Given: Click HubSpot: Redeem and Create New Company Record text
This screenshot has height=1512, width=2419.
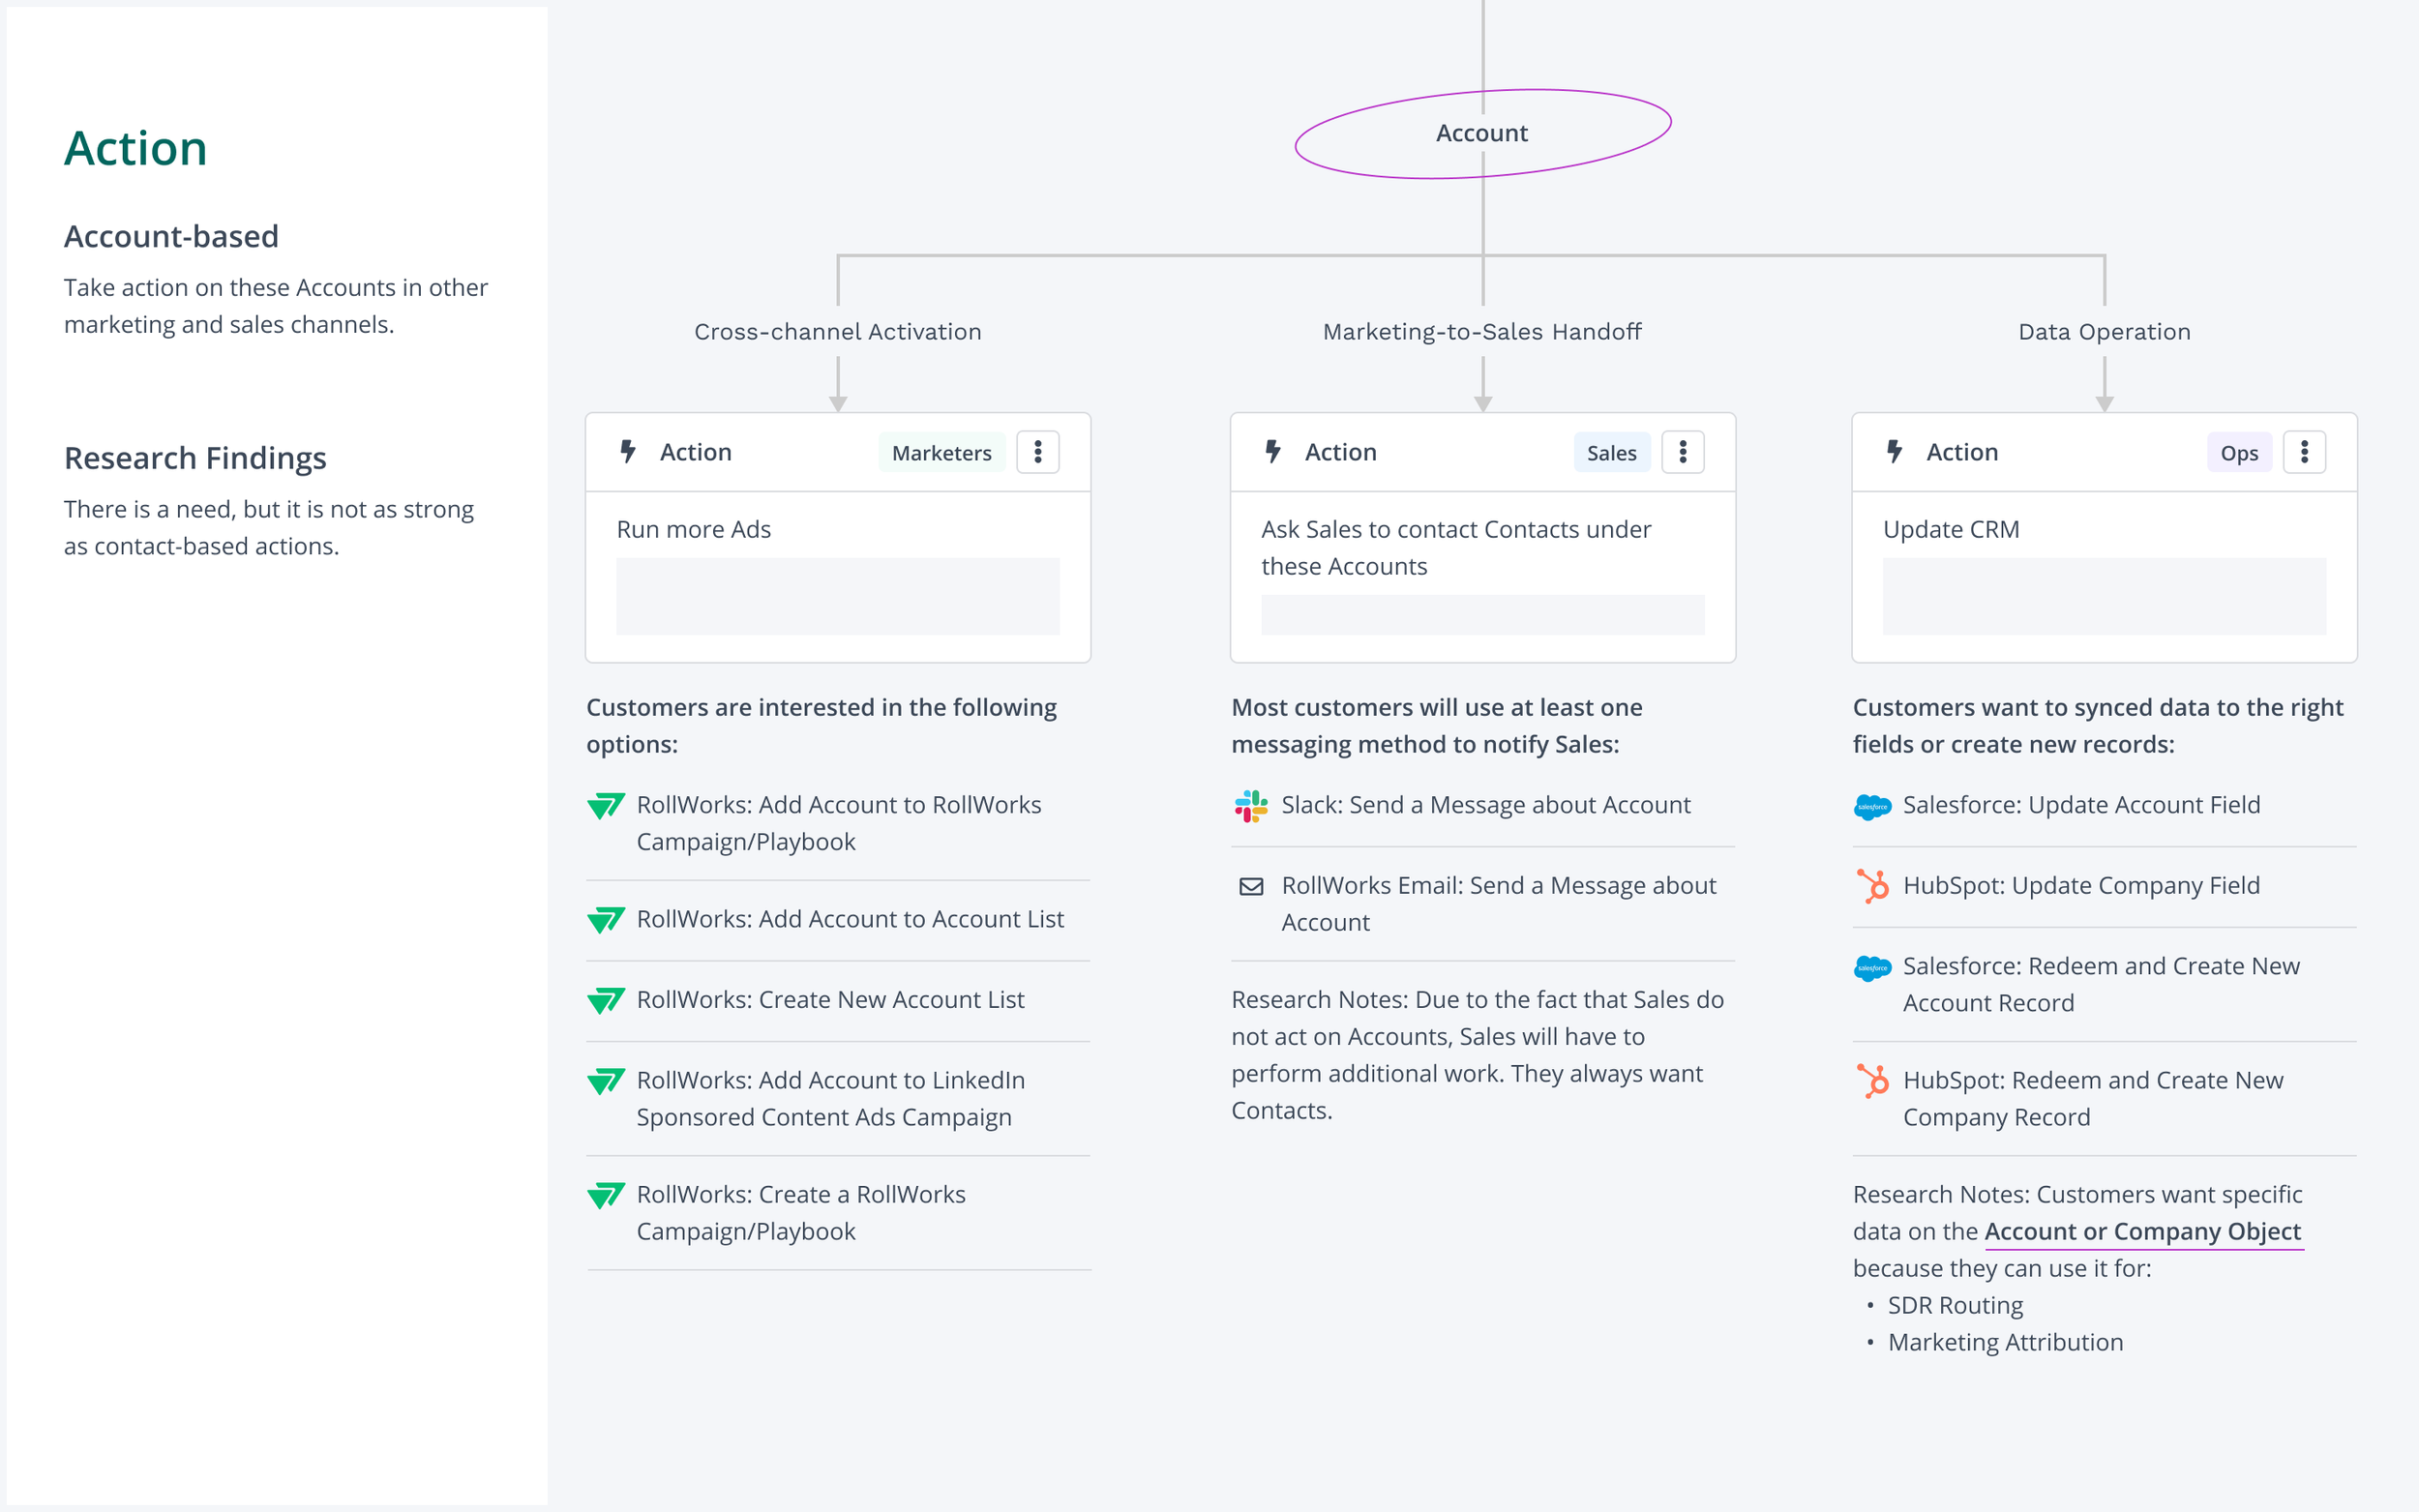Looking at the screenshot, I should pyautogui.click(x=2092, y=1099).
